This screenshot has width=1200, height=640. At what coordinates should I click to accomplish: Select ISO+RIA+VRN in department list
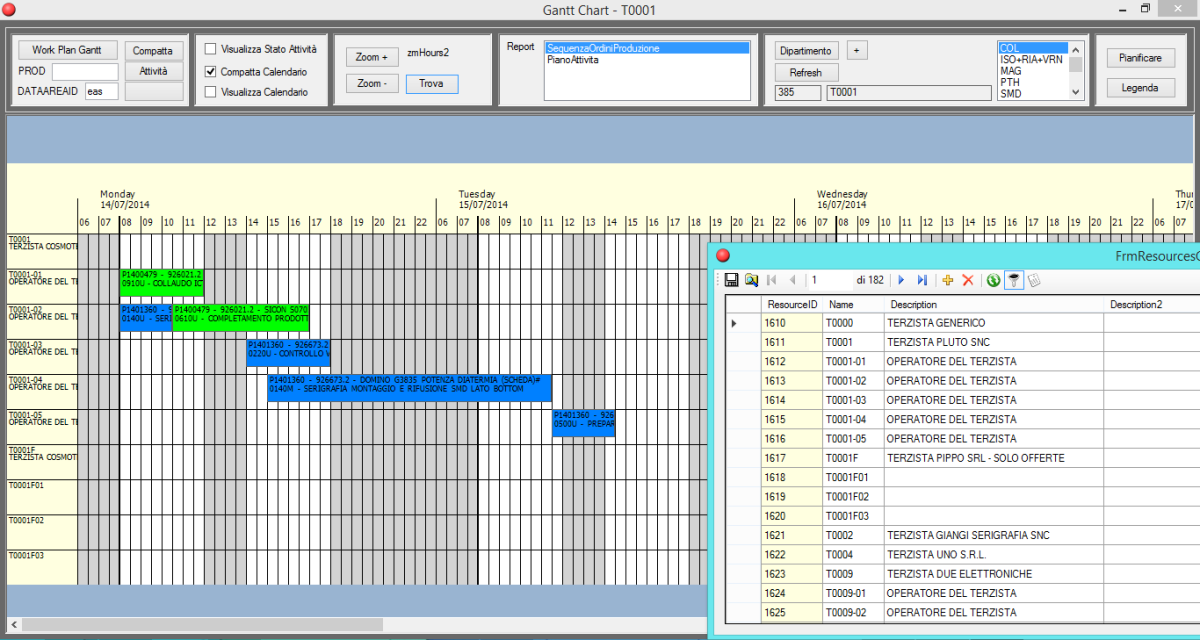(1034, 60)
